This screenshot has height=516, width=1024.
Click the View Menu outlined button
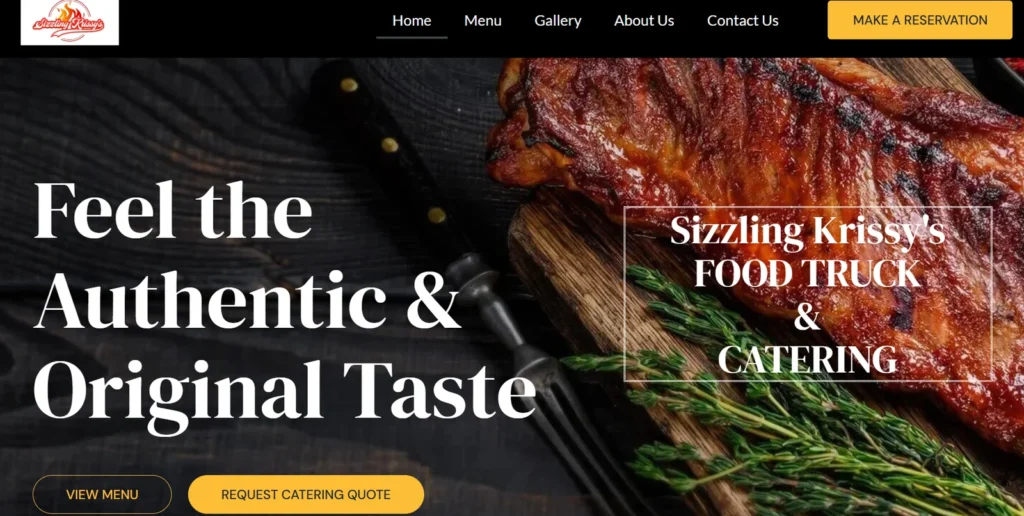pyautogui.click(x=102, y=494)
